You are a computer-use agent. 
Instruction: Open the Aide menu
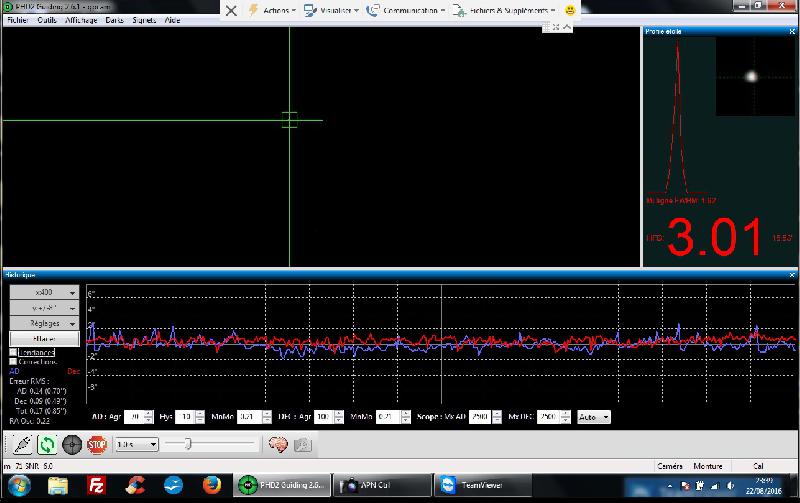172,20
